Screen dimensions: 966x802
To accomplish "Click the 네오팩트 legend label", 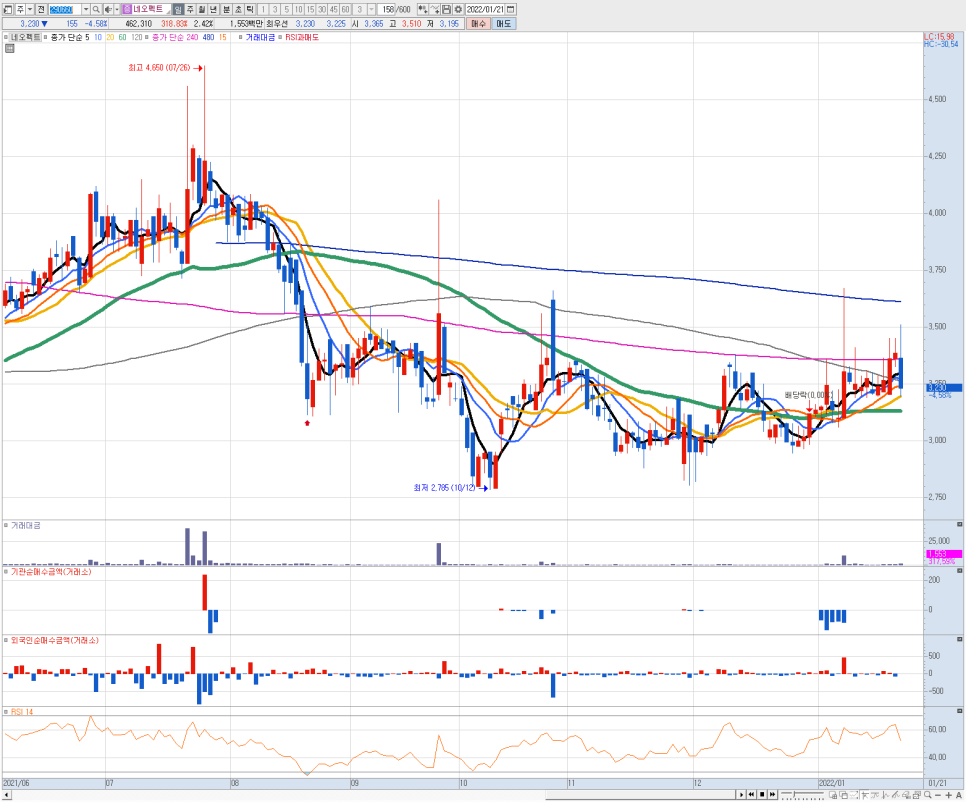I will (26, 38).
